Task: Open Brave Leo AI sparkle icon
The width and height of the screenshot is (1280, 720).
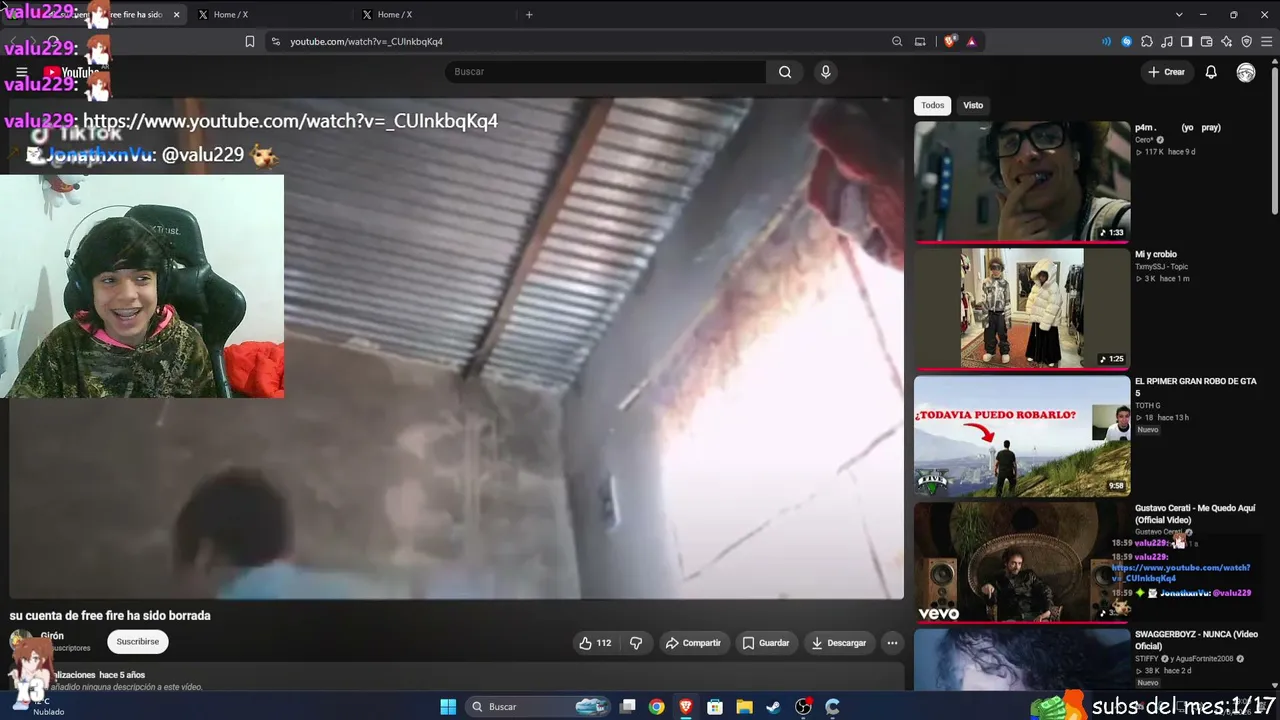Action: click(x=1227, y=41)
